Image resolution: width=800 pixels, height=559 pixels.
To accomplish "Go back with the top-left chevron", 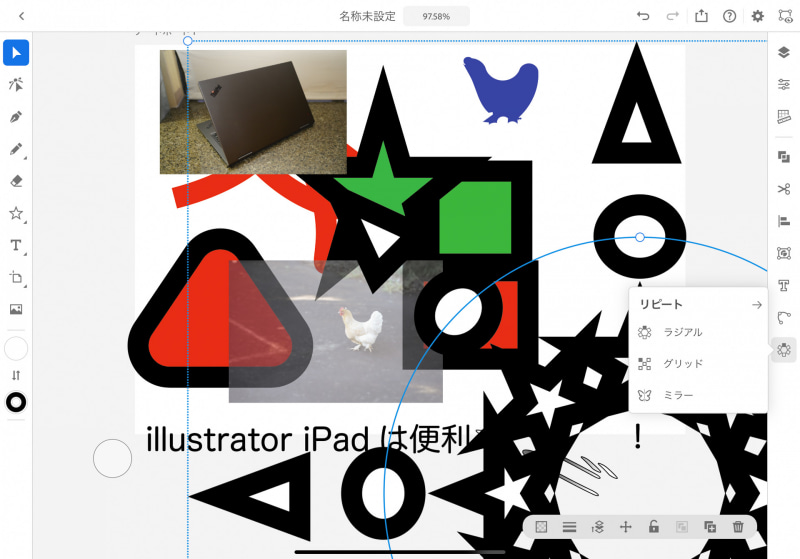I will [21, 16].
